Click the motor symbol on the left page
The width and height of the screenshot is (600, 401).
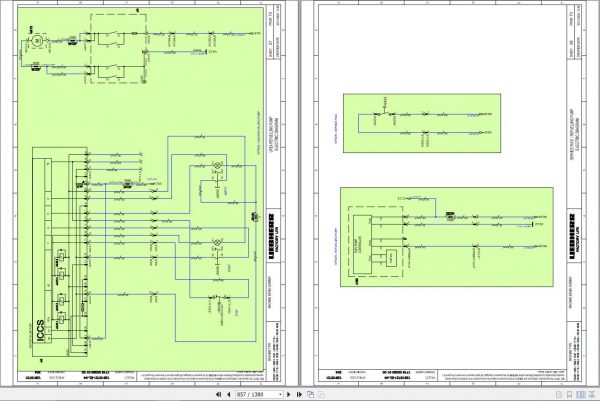point(37,40)
